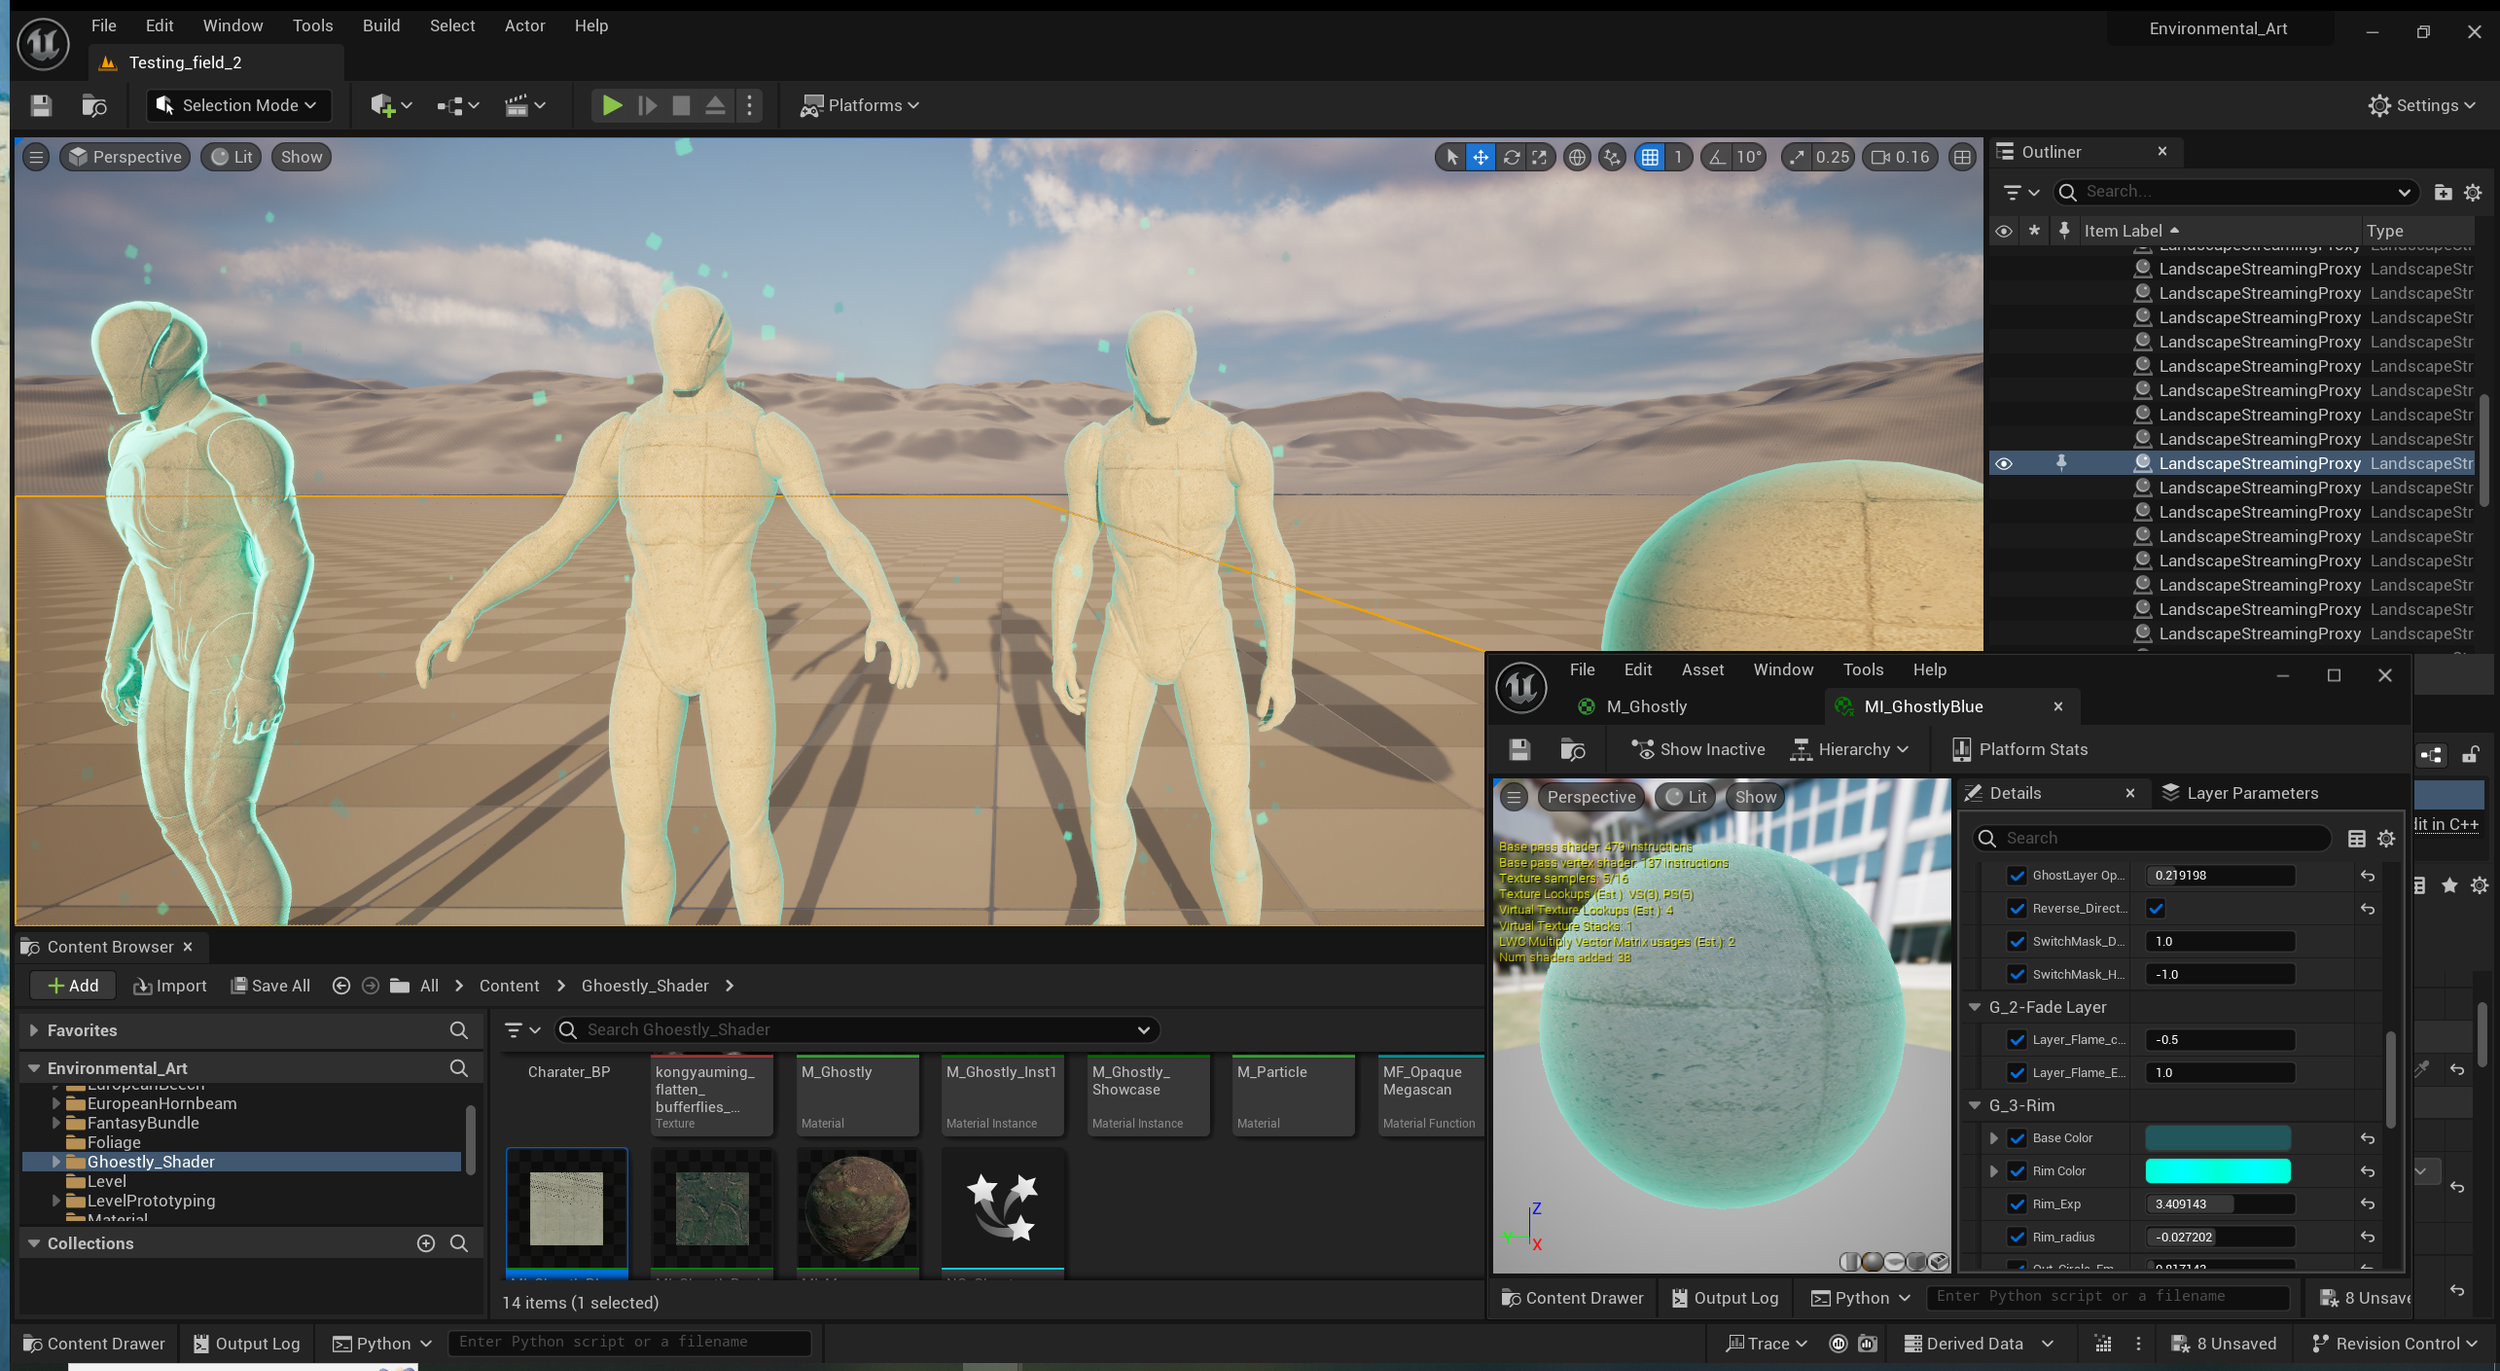Uncheck the Reverse_Direct value checkbox
2500x1371 pixels.
point(2156,908)
